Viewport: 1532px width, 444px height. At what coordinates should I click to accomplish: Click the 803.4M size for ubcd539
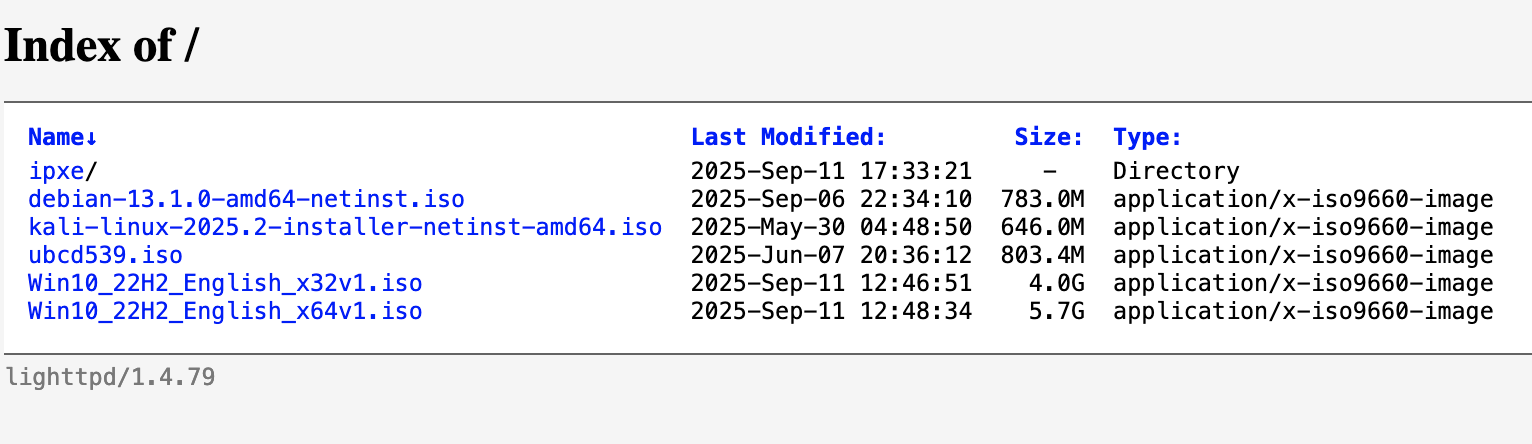click(x=1042, y=255)
